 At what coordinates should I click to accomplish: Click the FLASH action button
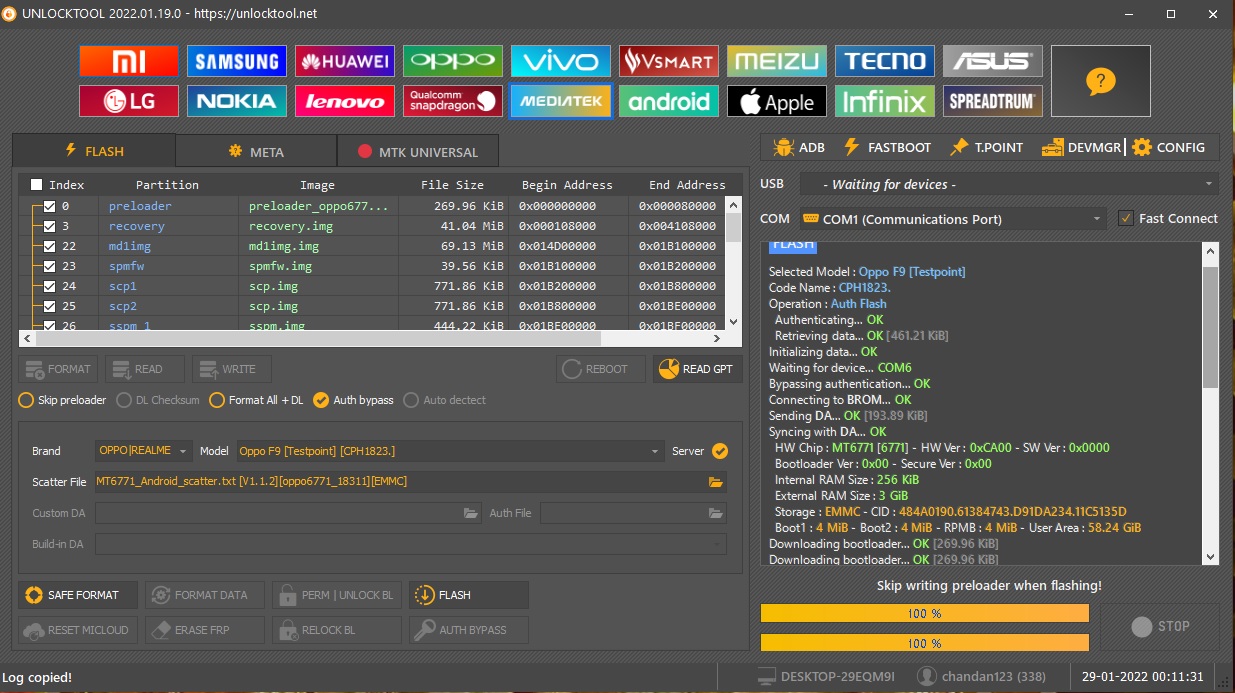pyautogui.click(x=468, y=595)
